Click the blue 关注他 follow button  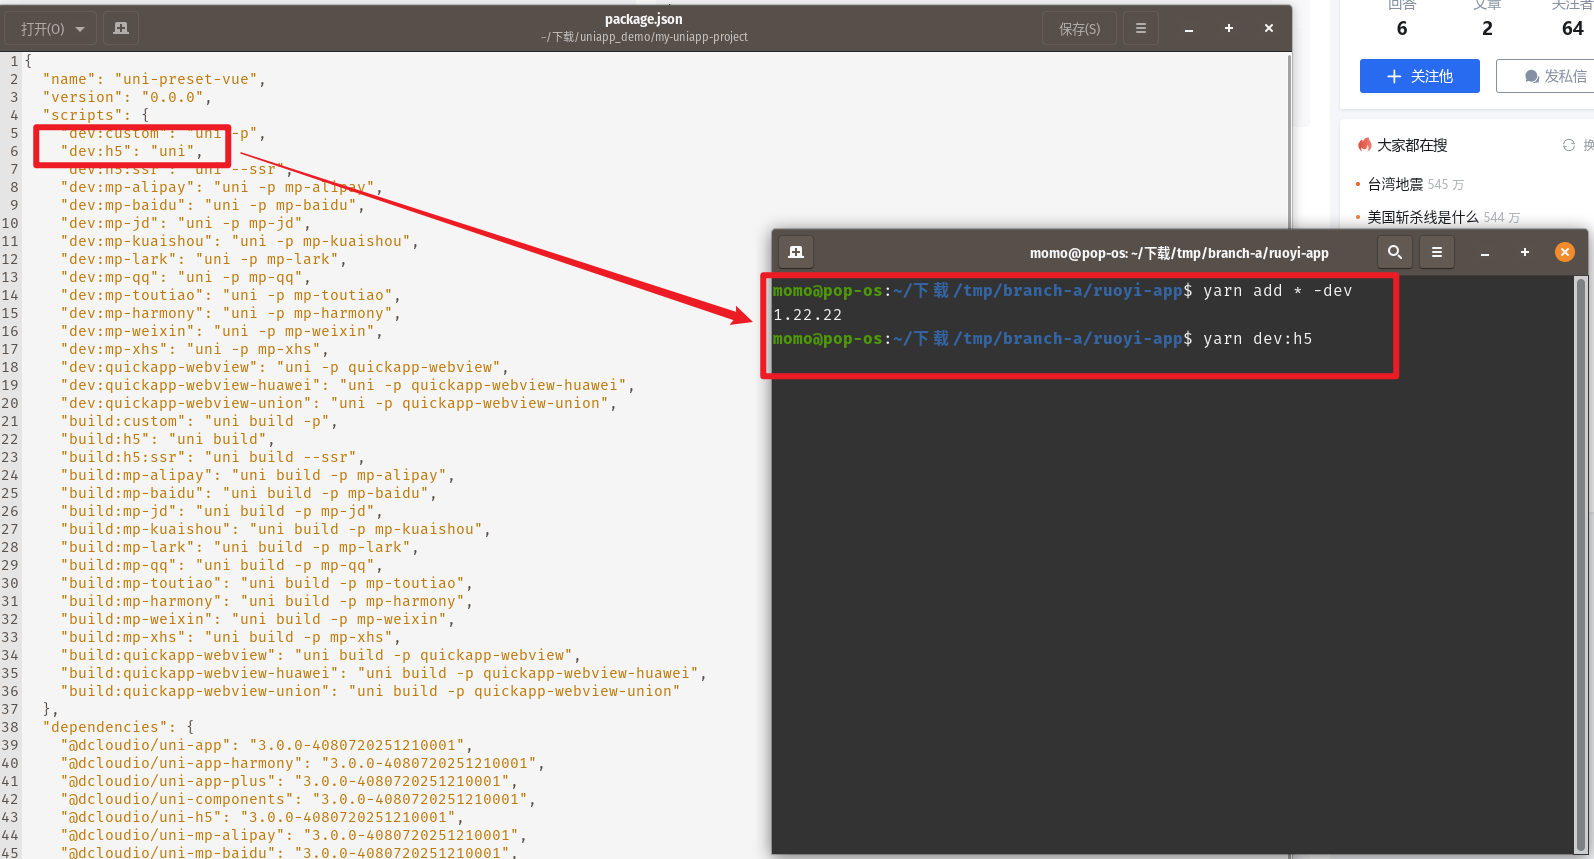pos(1419,76)
